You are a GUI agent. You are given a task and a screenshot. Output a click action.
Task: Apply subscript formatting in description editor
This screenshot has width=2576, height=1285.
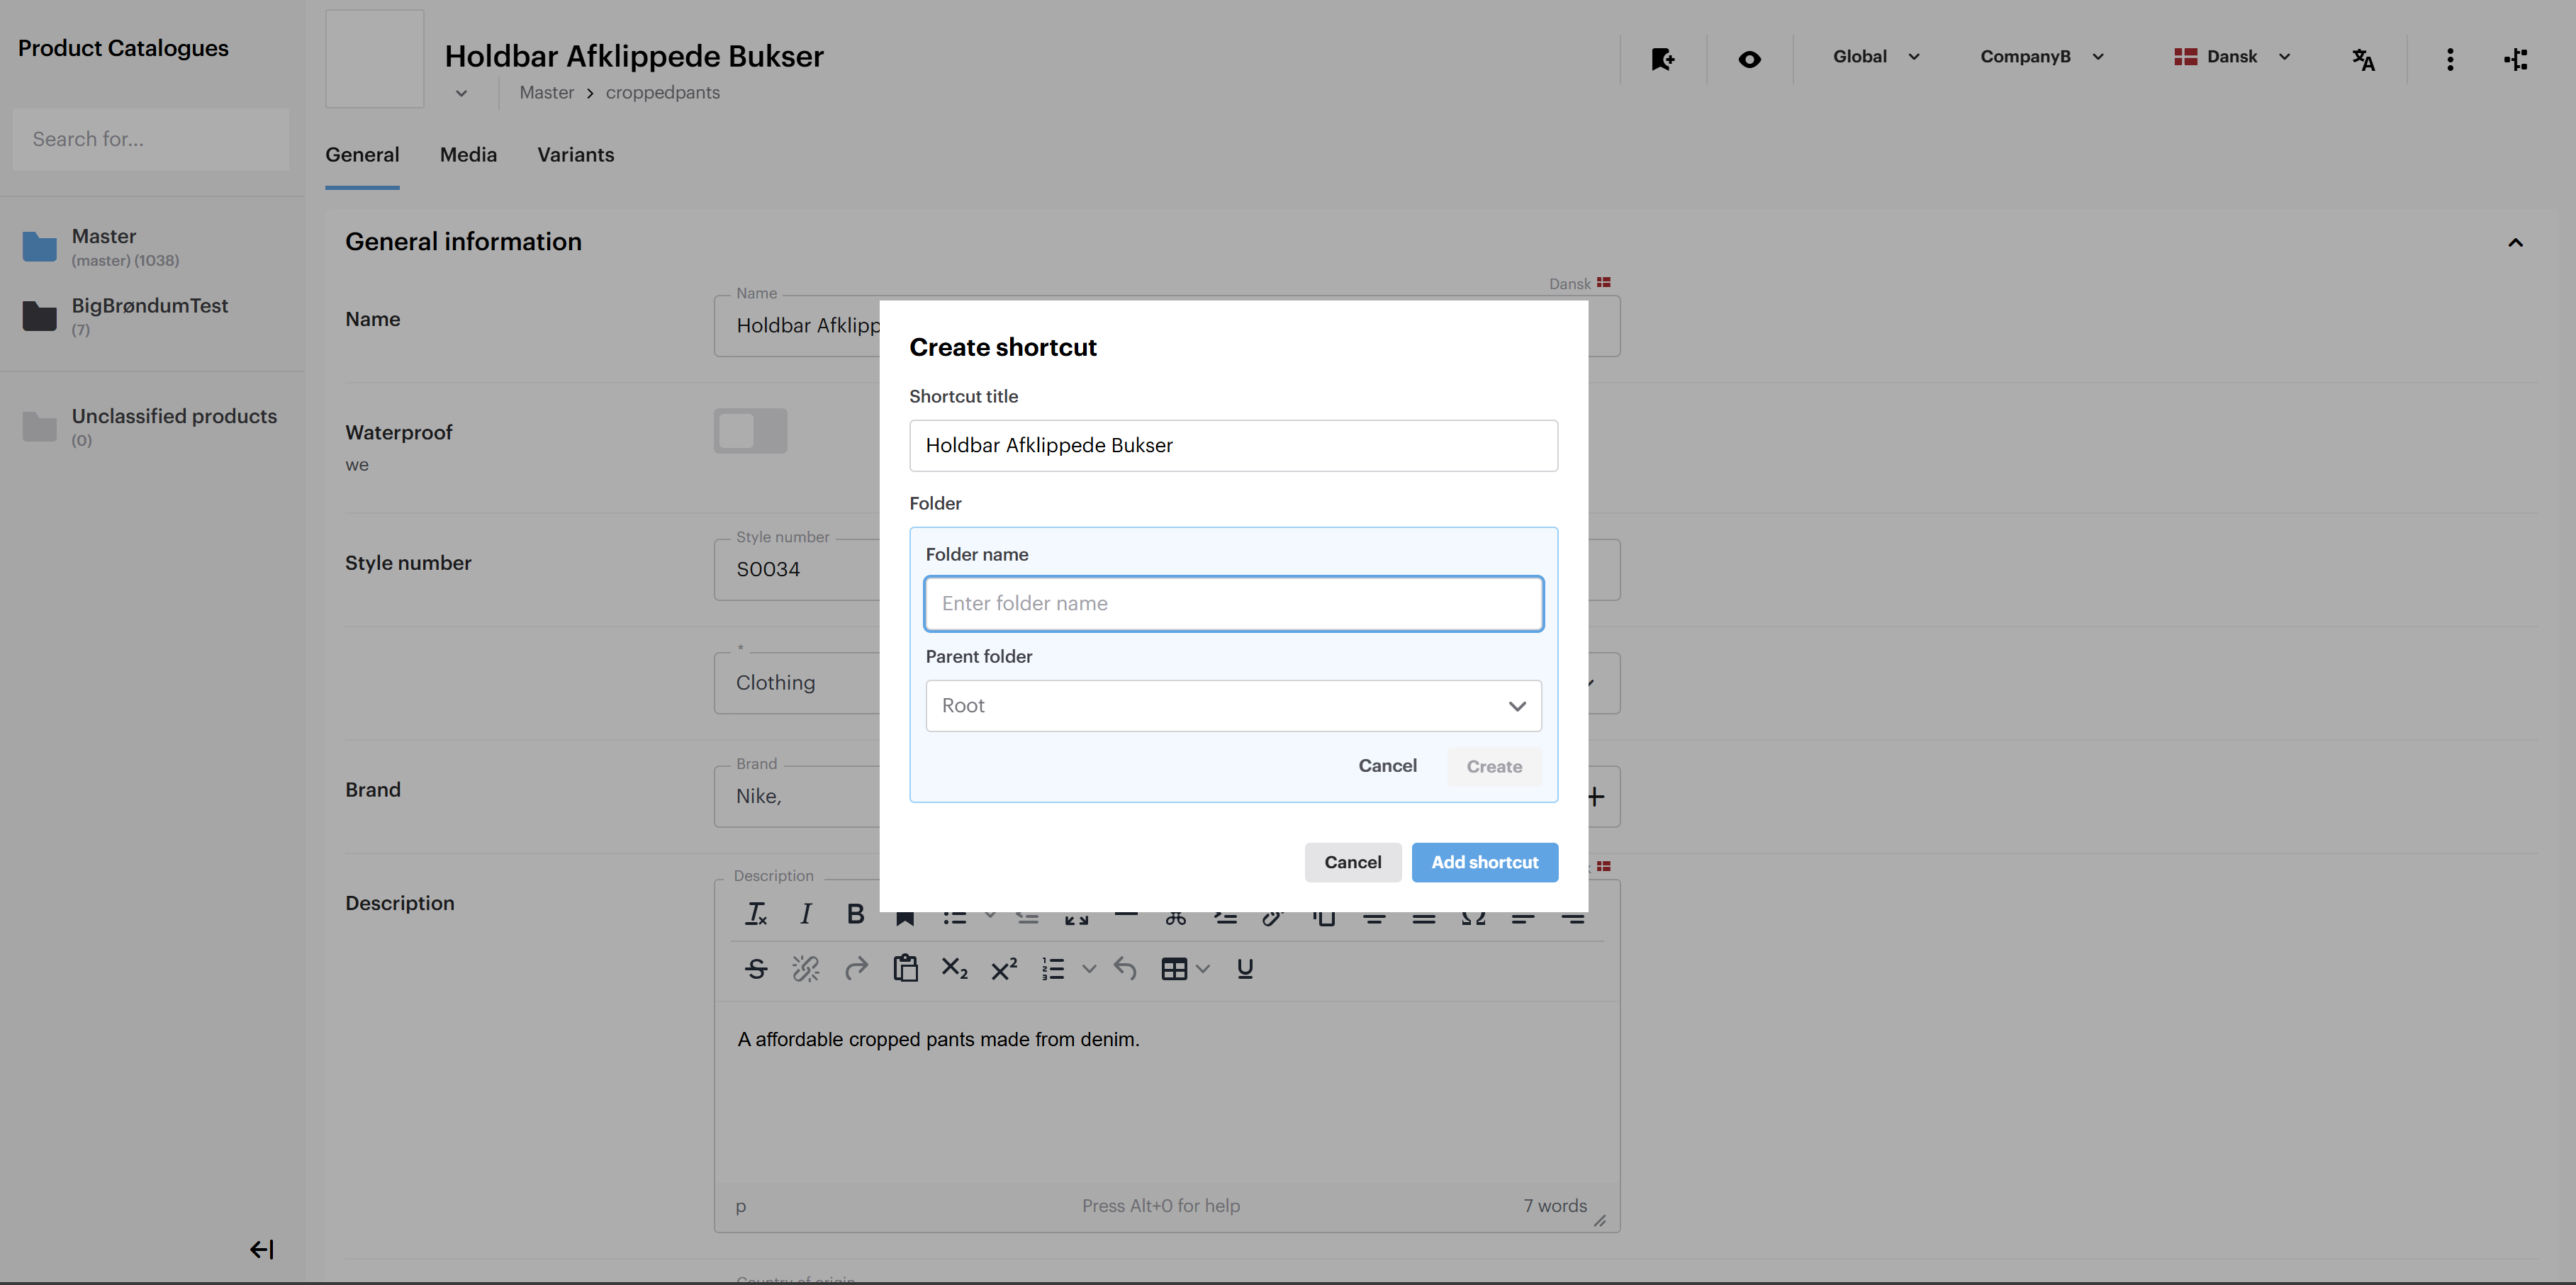pos(954,968)
